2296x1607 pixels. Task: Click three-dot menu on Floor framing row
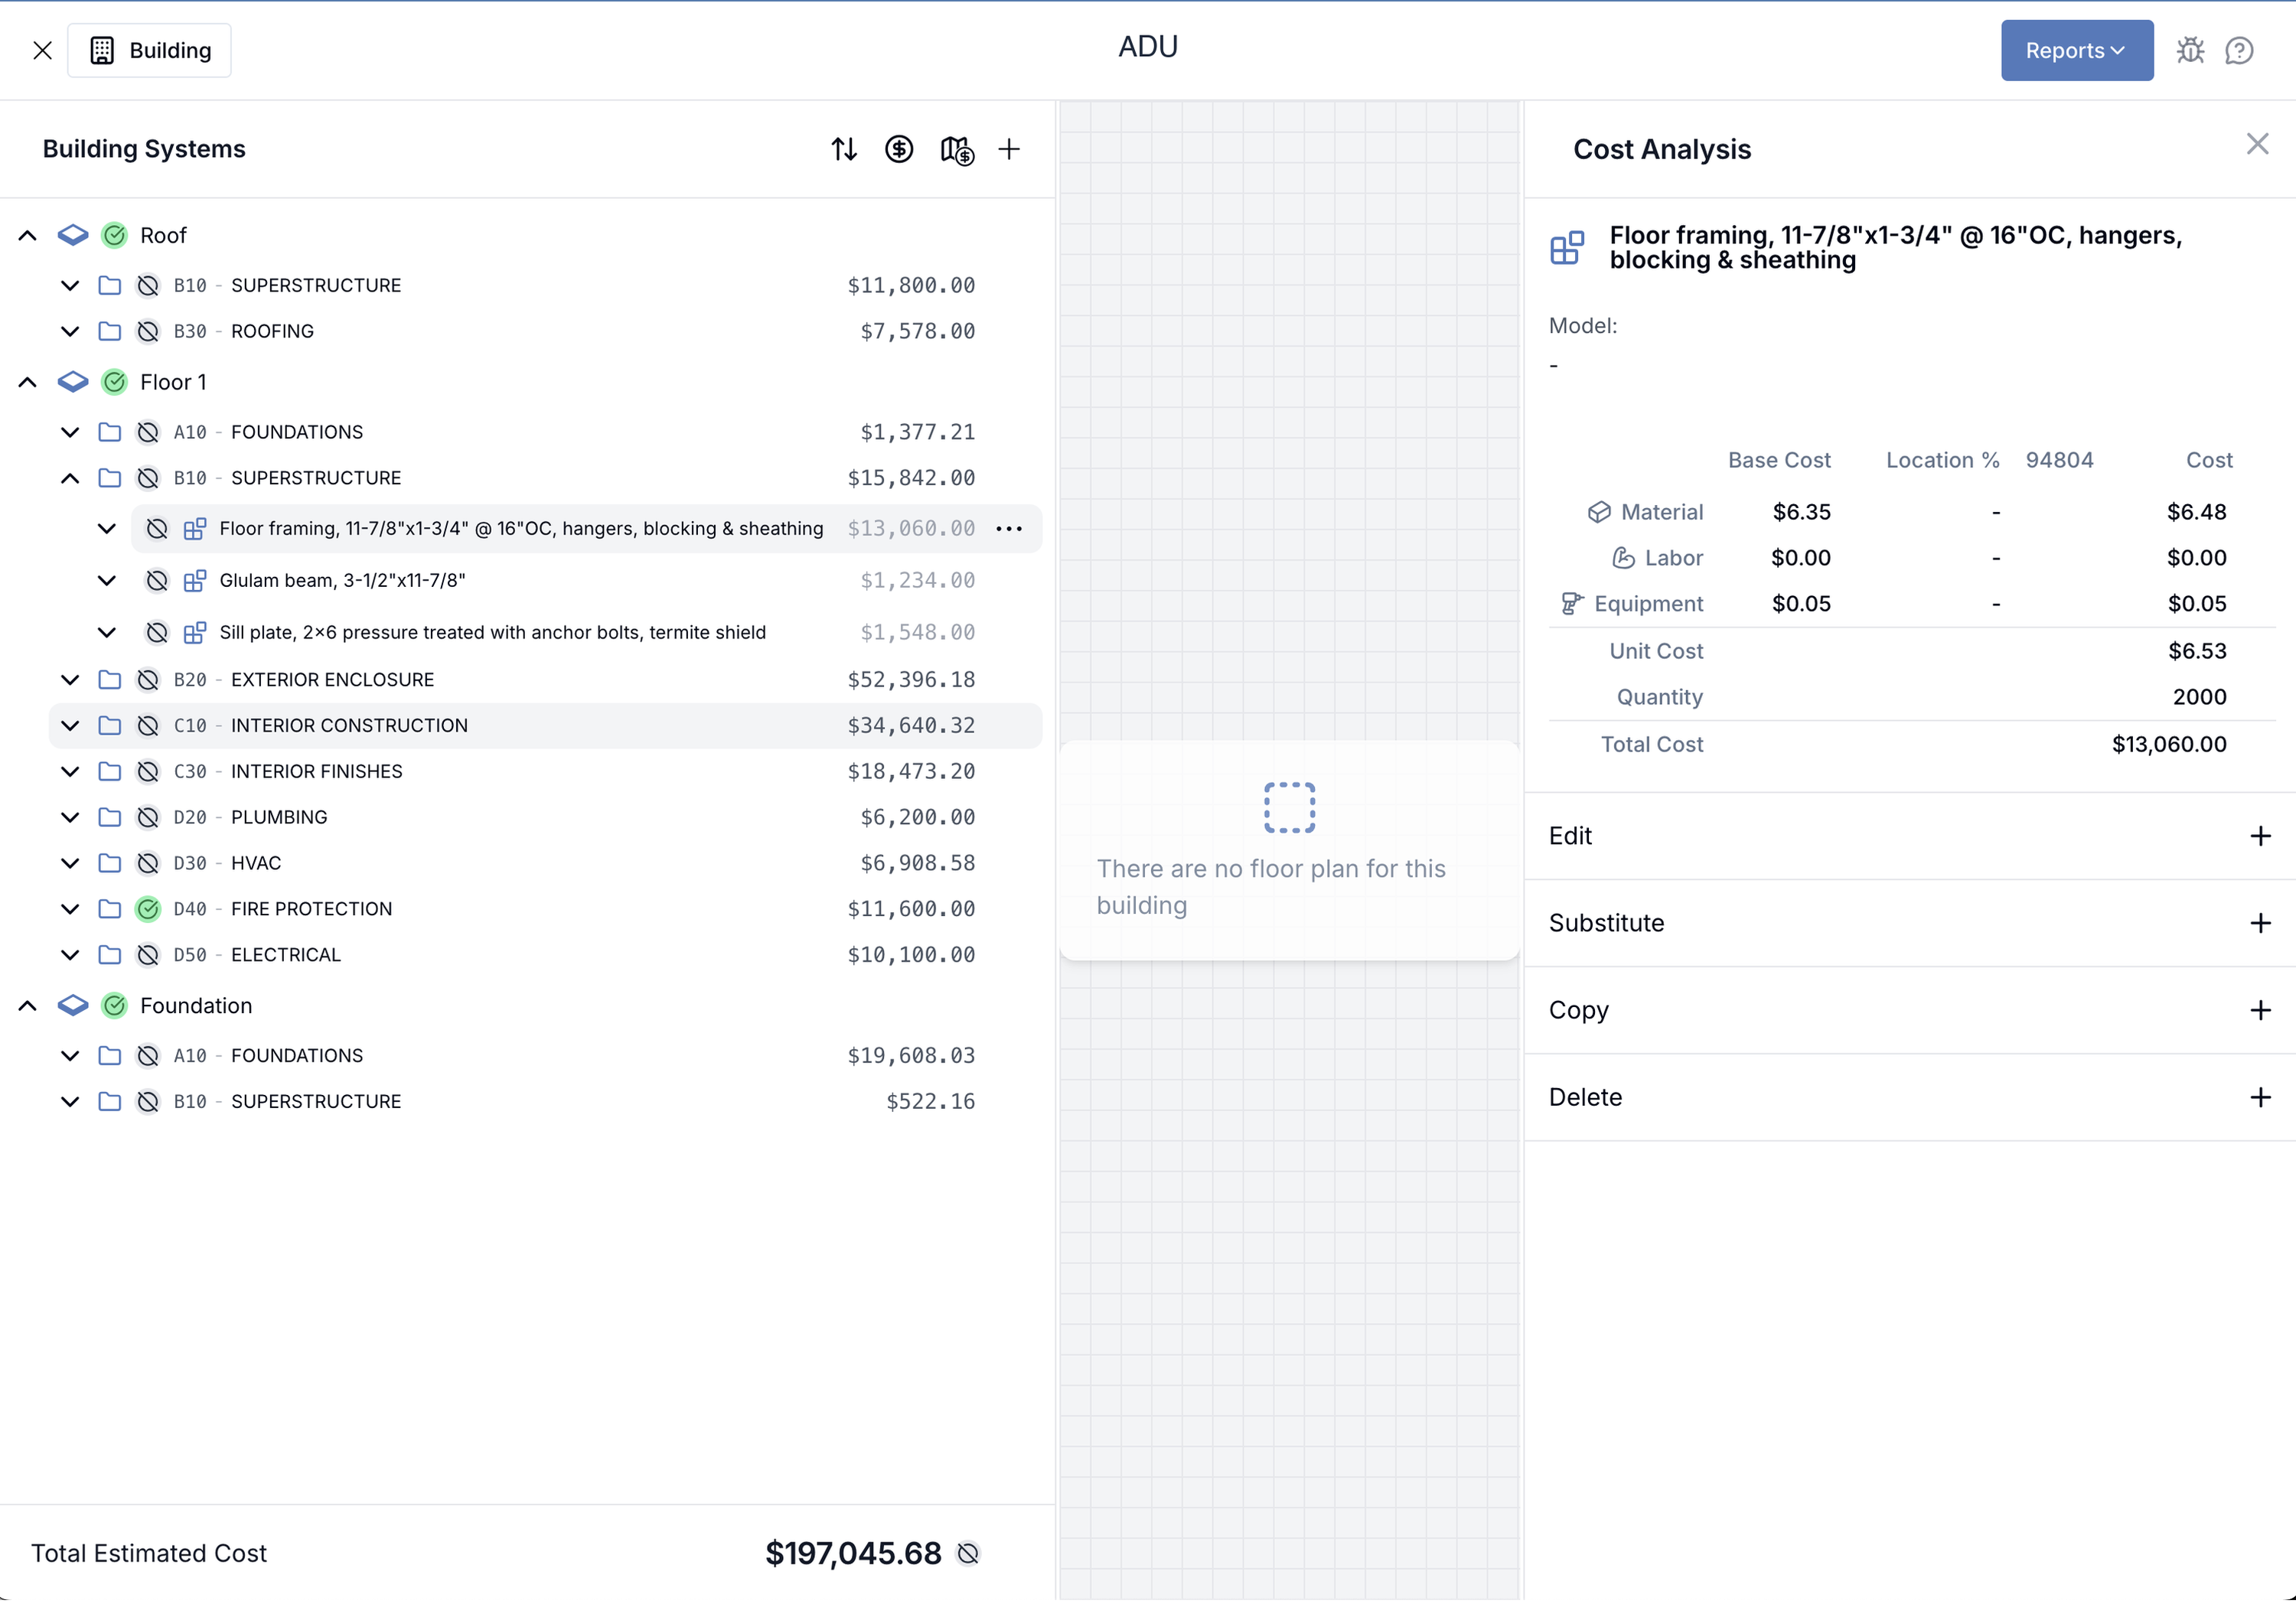click(1009, 528)
